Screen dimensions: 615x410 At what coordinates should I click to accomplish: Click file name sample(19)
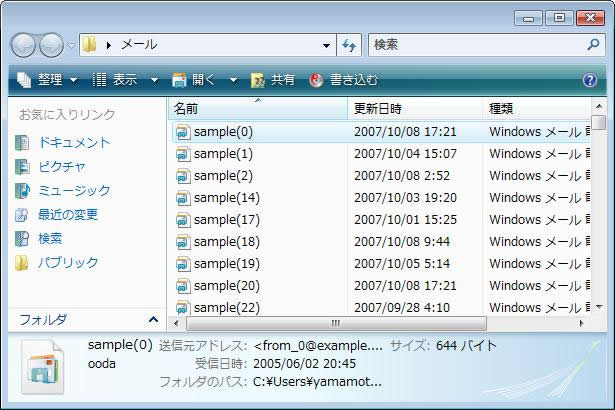(227, 264)
